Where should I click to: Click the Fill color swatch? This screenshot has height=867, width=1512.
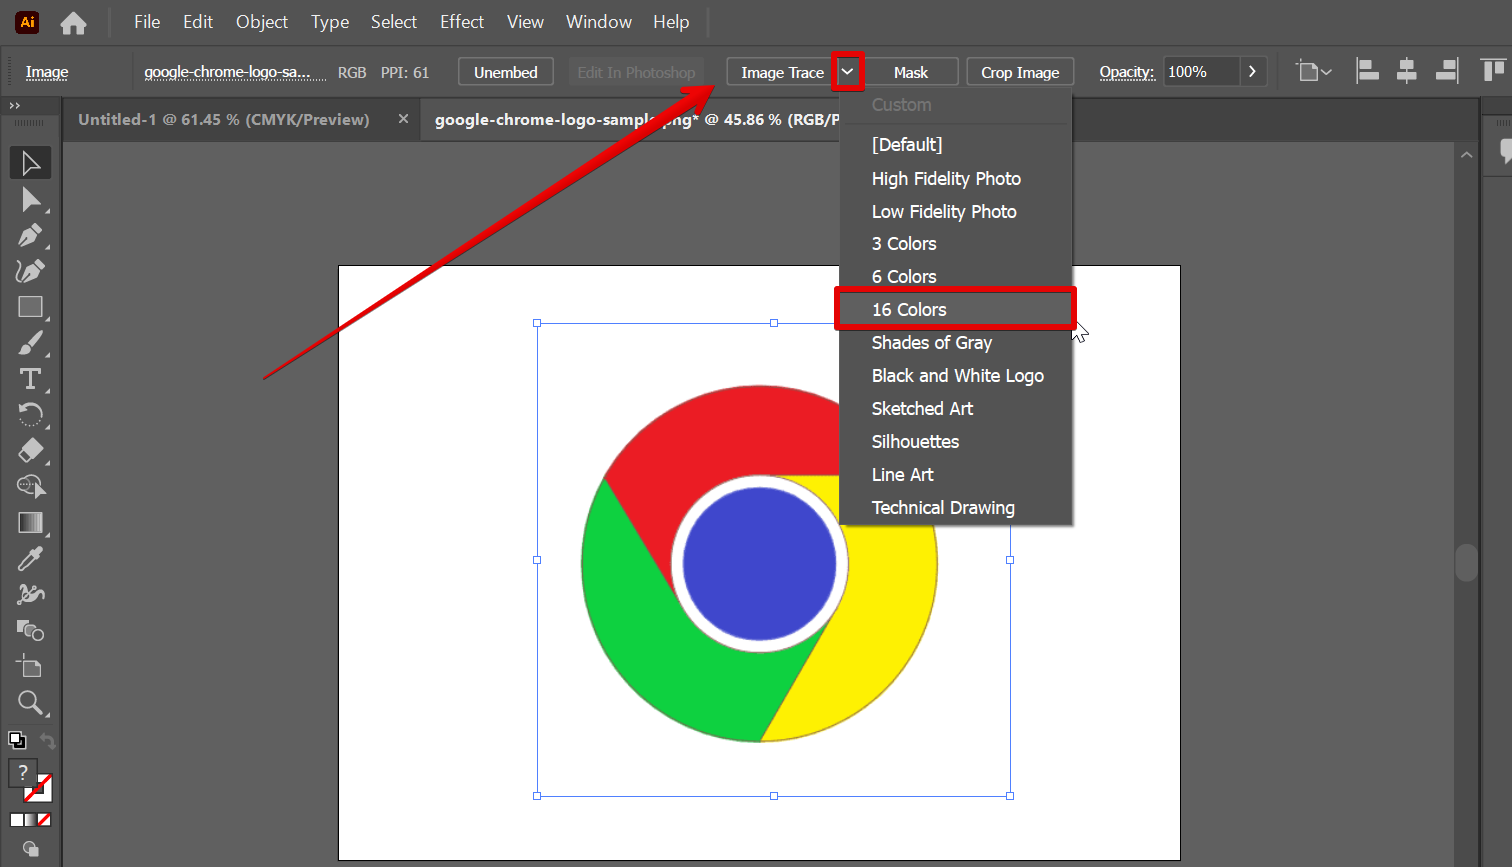coord(22,773)
